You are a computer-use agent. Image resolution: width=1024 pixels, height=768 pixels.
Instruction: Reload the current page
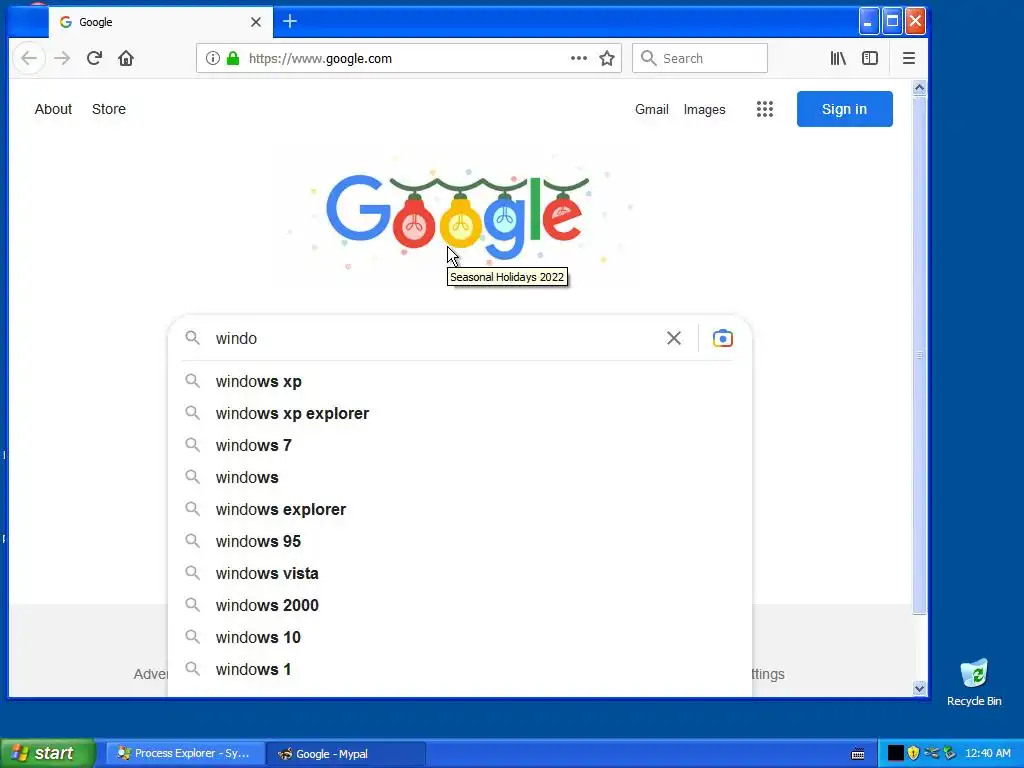point(94,58)
